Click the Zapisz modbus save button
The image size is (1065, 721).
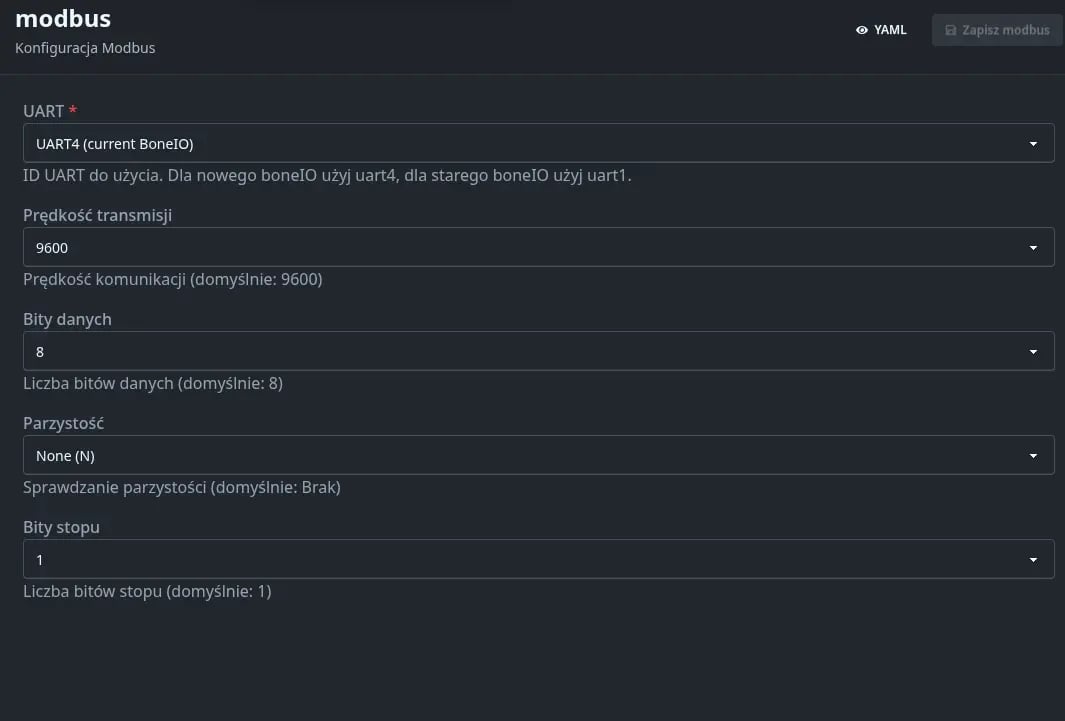996,30
